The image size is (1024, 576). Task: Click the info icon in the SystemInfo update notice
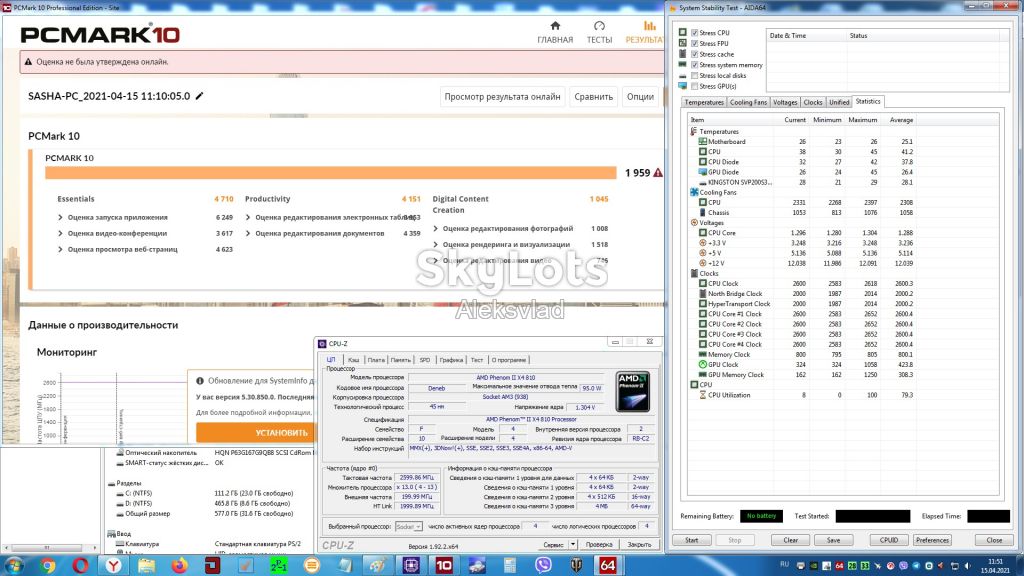[200, 381]
